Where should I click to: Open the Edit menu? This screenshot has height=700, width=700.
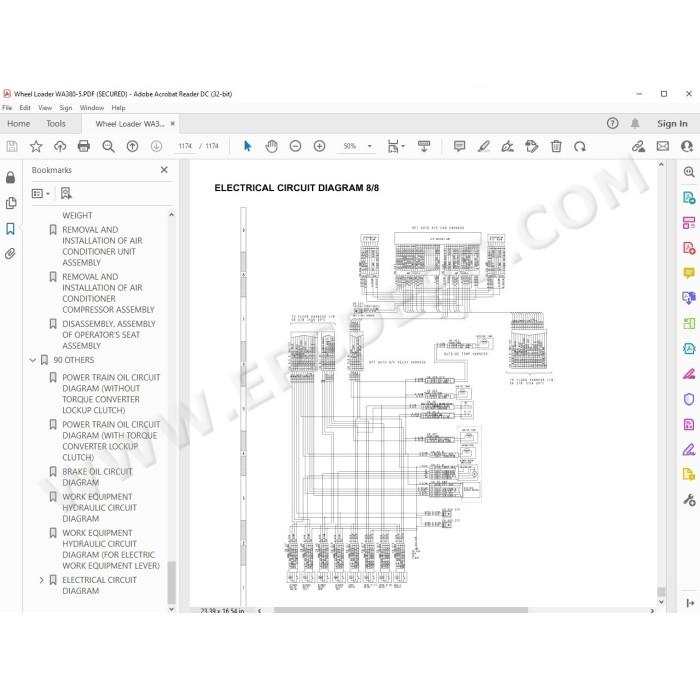pyautogui.click(x=25, y=108)
